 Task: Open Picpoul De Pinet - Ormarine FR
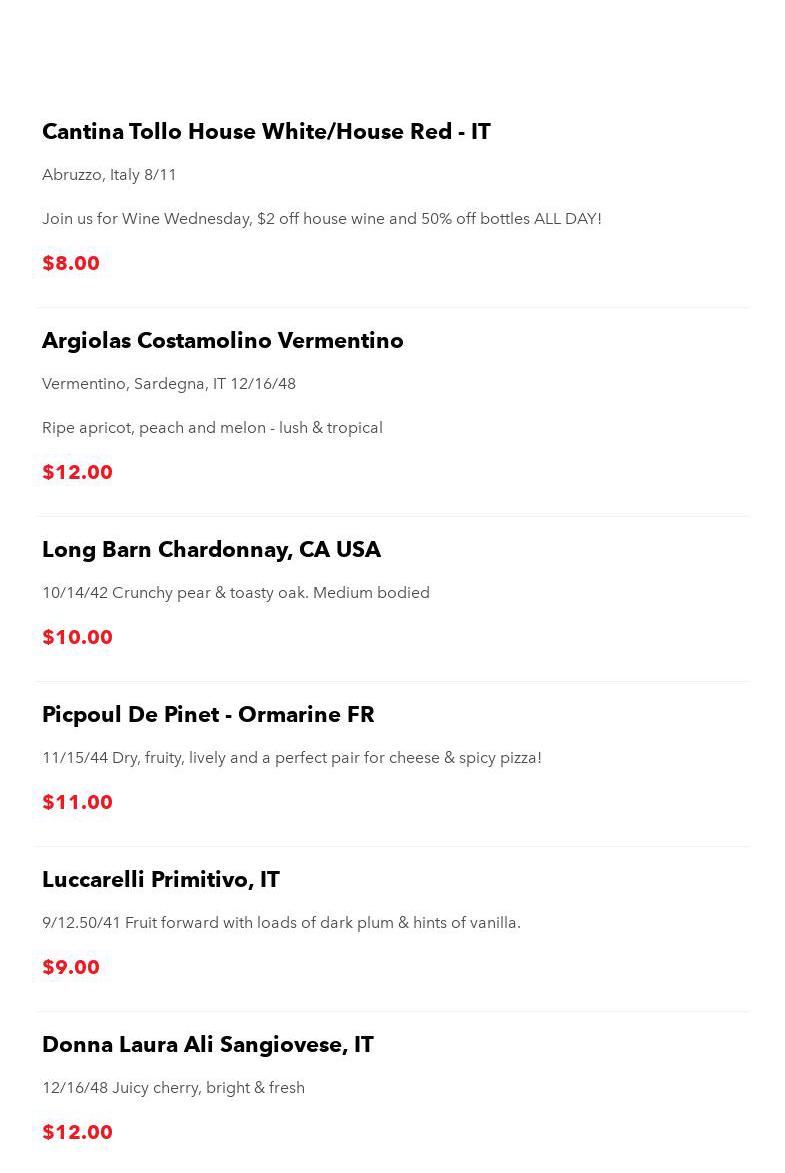(208, 715)
